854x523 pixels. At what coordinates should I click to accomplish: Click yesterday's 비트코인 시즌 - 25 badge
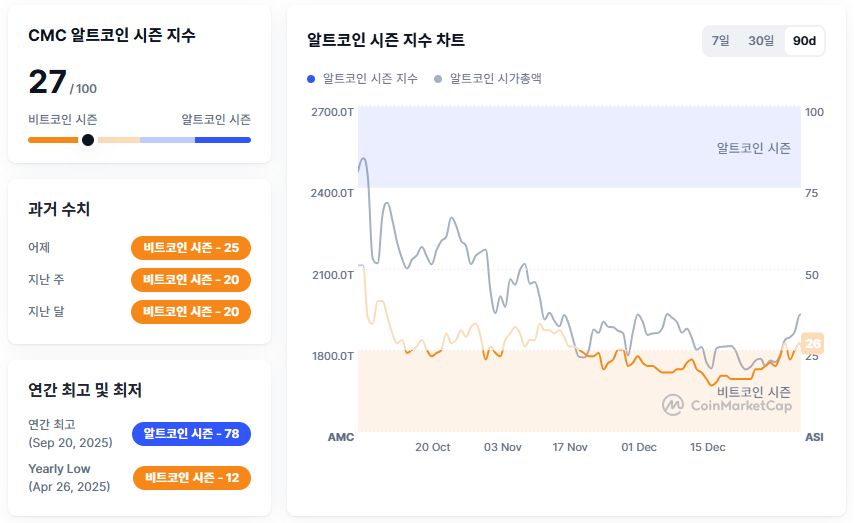tap(191, 248)
